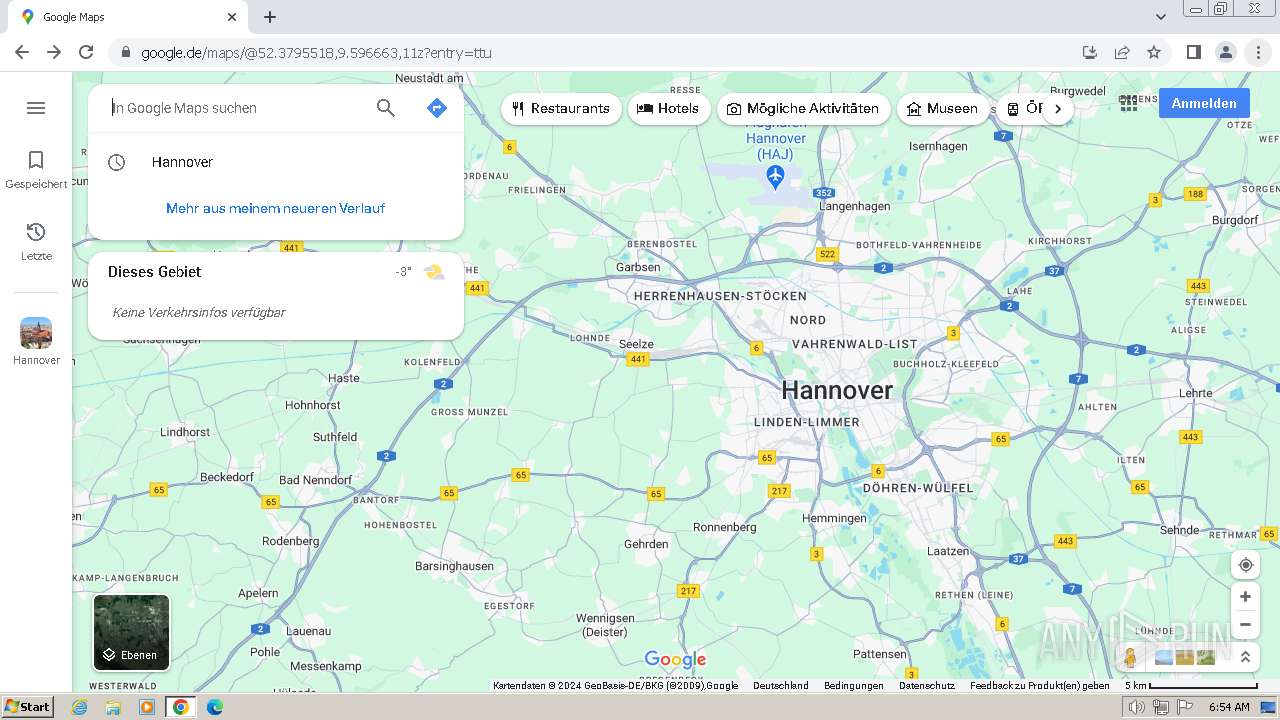This screenshot has width=1280, height=720.
Task: Filter the map by Hotels
Action: click(669, 109)
